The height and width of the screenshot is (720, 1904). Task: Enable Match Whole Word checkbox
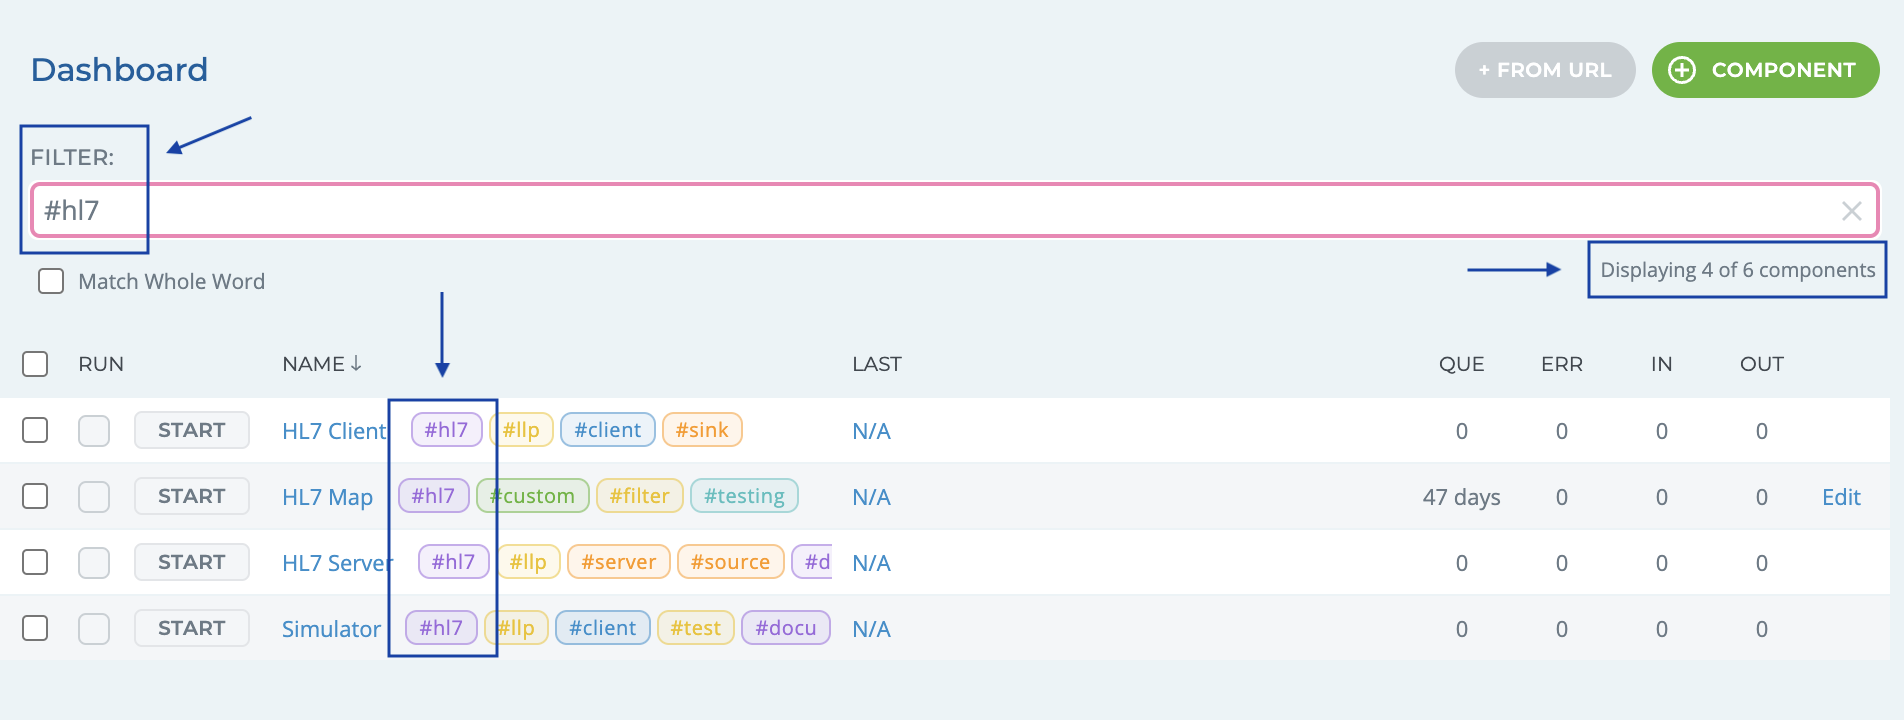click(x=51, y=281)
